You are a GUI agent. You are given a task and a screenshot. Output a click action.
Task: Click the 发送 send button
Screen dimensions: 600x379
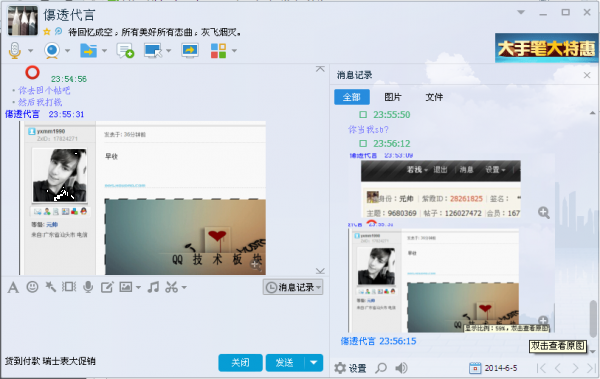click(x=285, y=362)
